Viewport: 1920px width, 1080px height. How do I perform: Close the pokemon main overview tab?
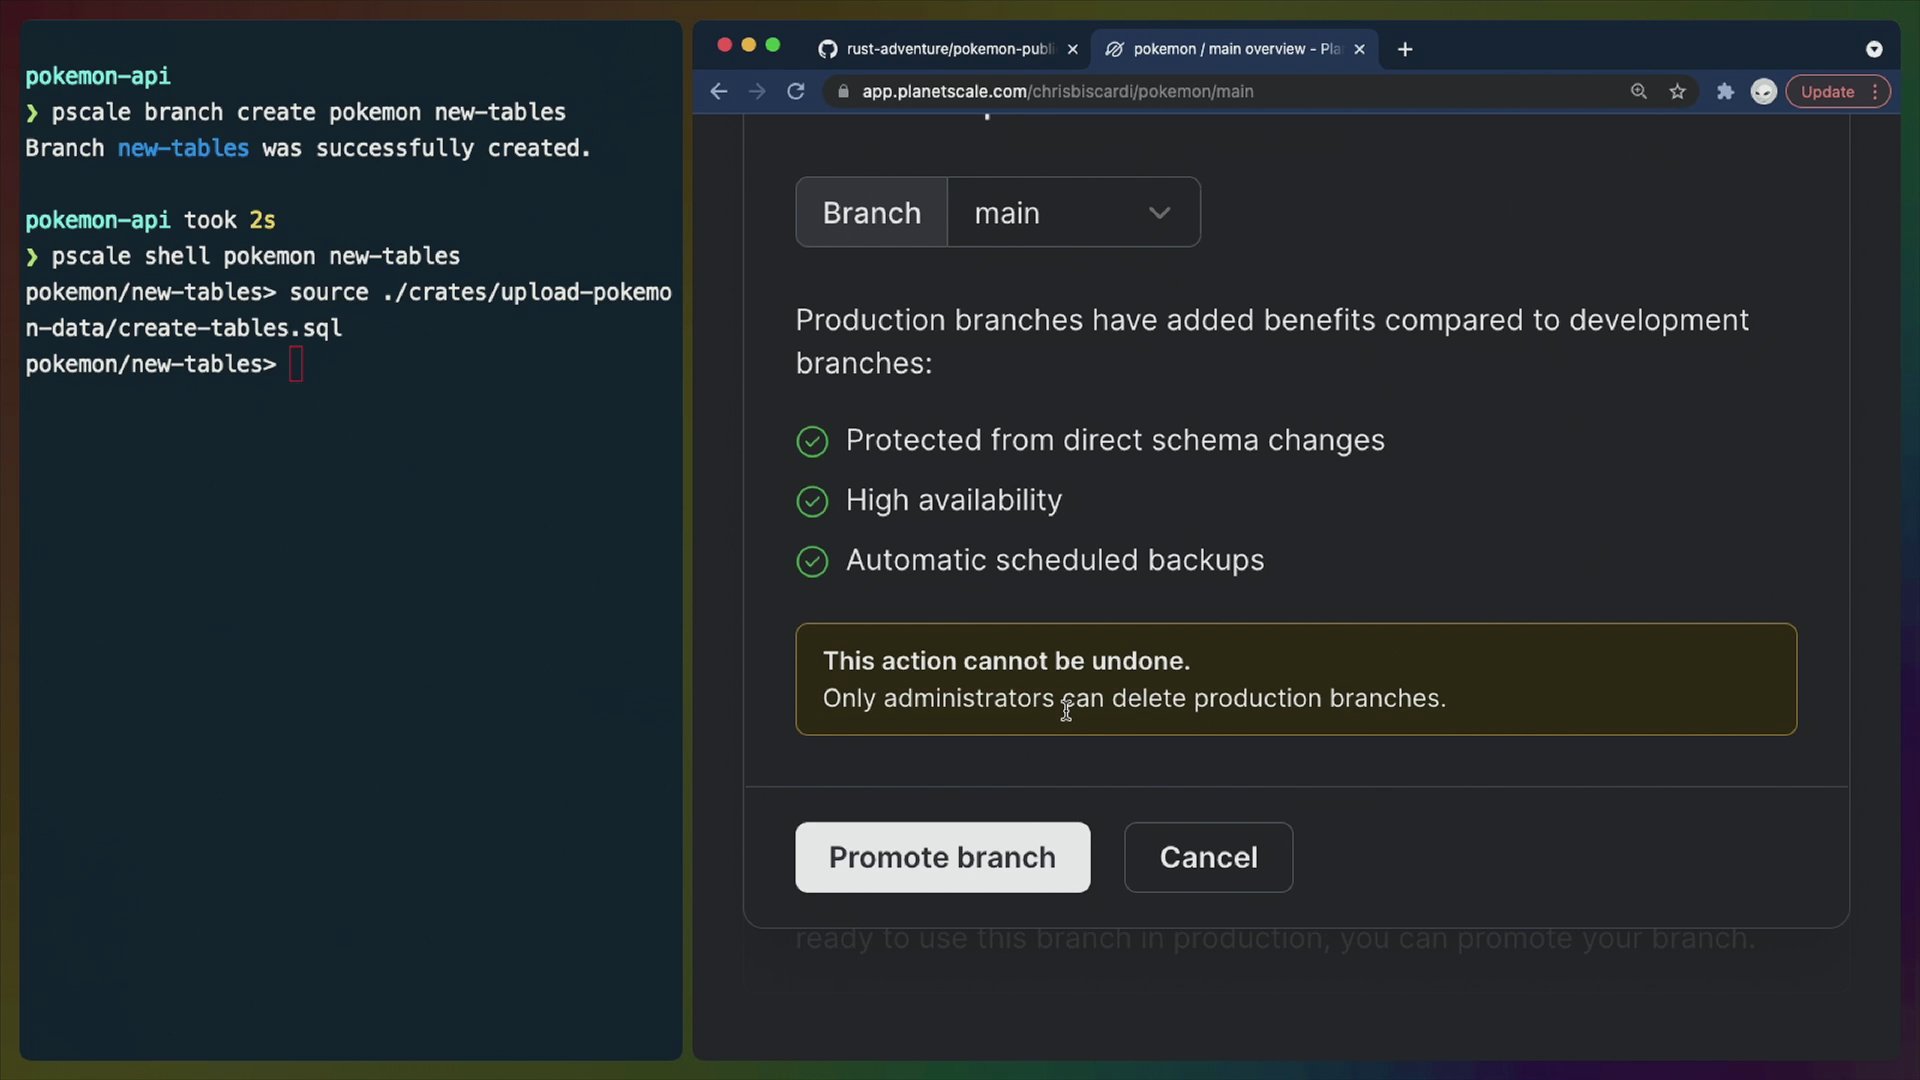point(1359,49)
